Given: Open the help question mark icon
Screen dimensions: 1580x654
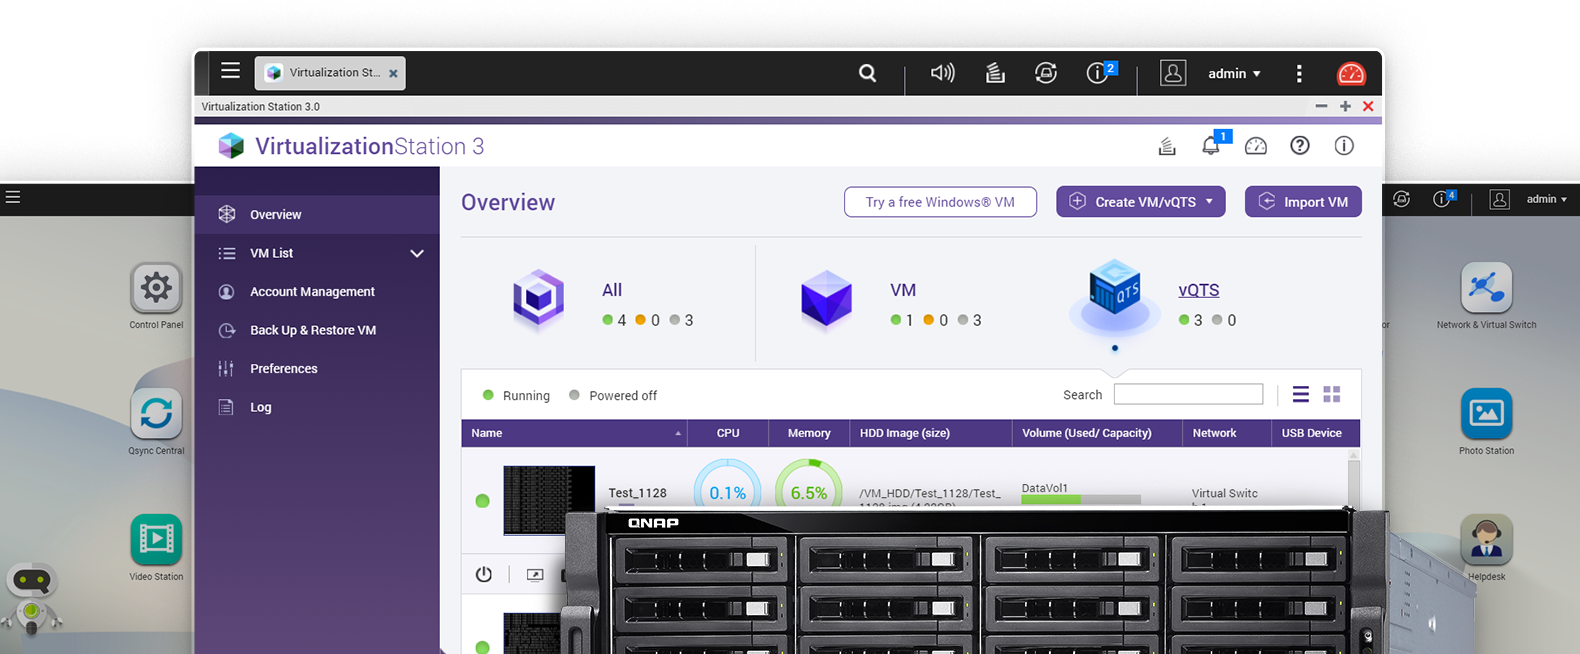Looking at the screenshot, I should (x=1300, y=146).
